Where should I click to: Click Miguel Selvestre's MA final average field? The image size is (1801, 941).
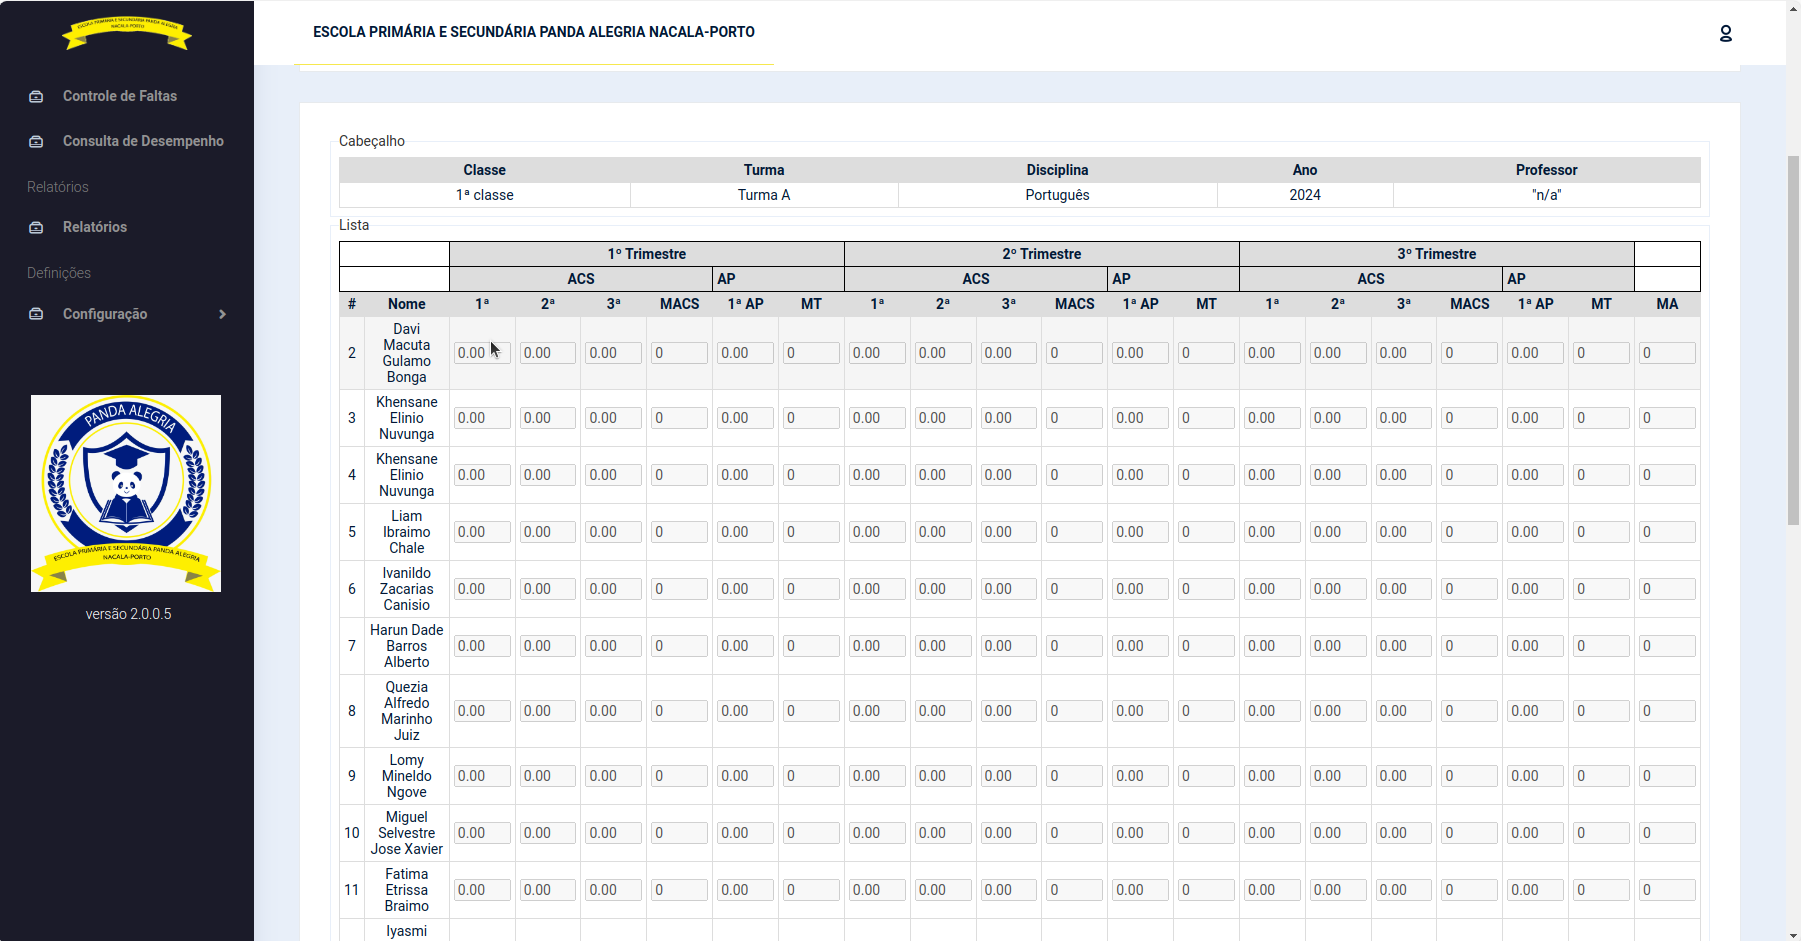pos(1666,833)
